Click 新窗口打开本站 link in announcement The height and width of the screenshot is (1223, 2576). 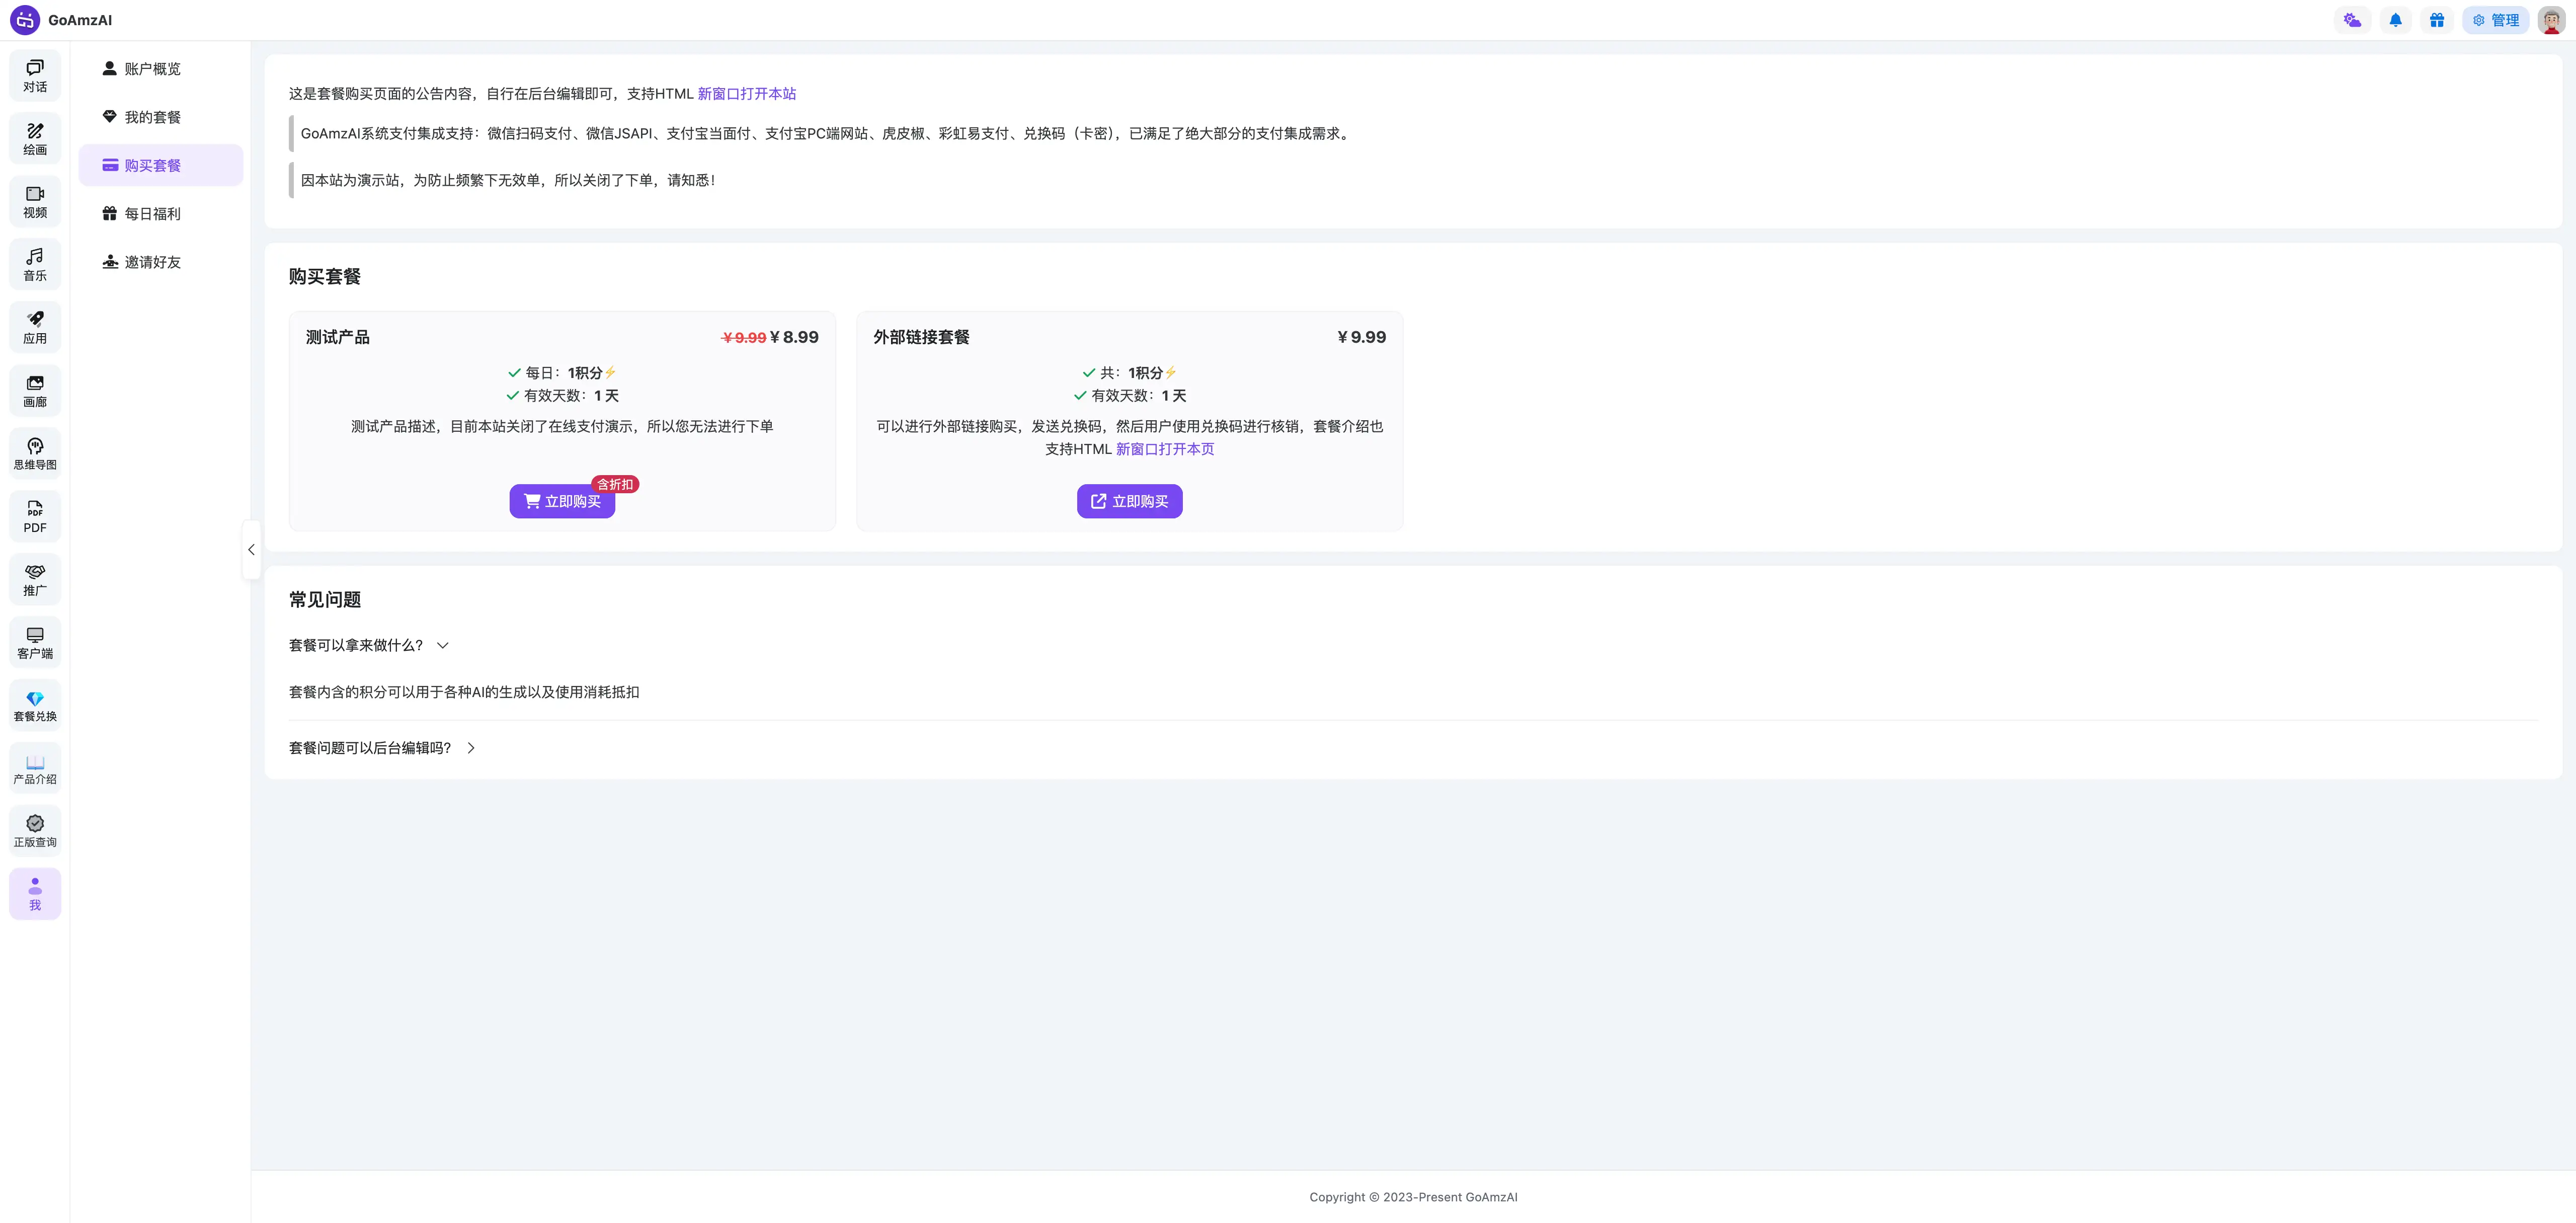[x=747, y=94]
